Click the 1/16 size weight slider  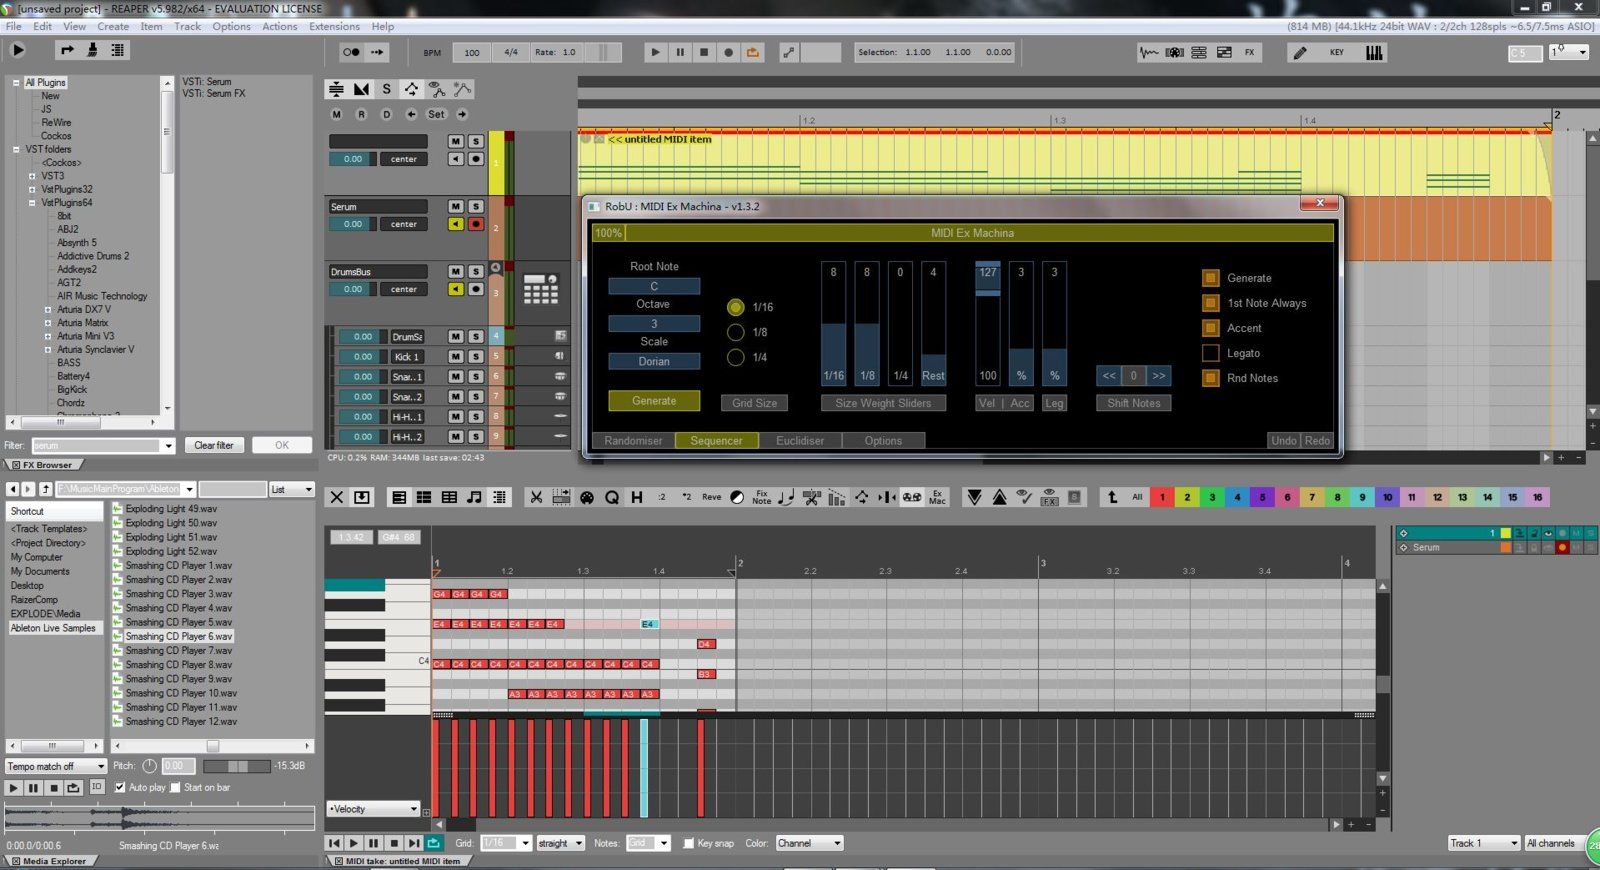pyautogui.click(x=834, y=323)
